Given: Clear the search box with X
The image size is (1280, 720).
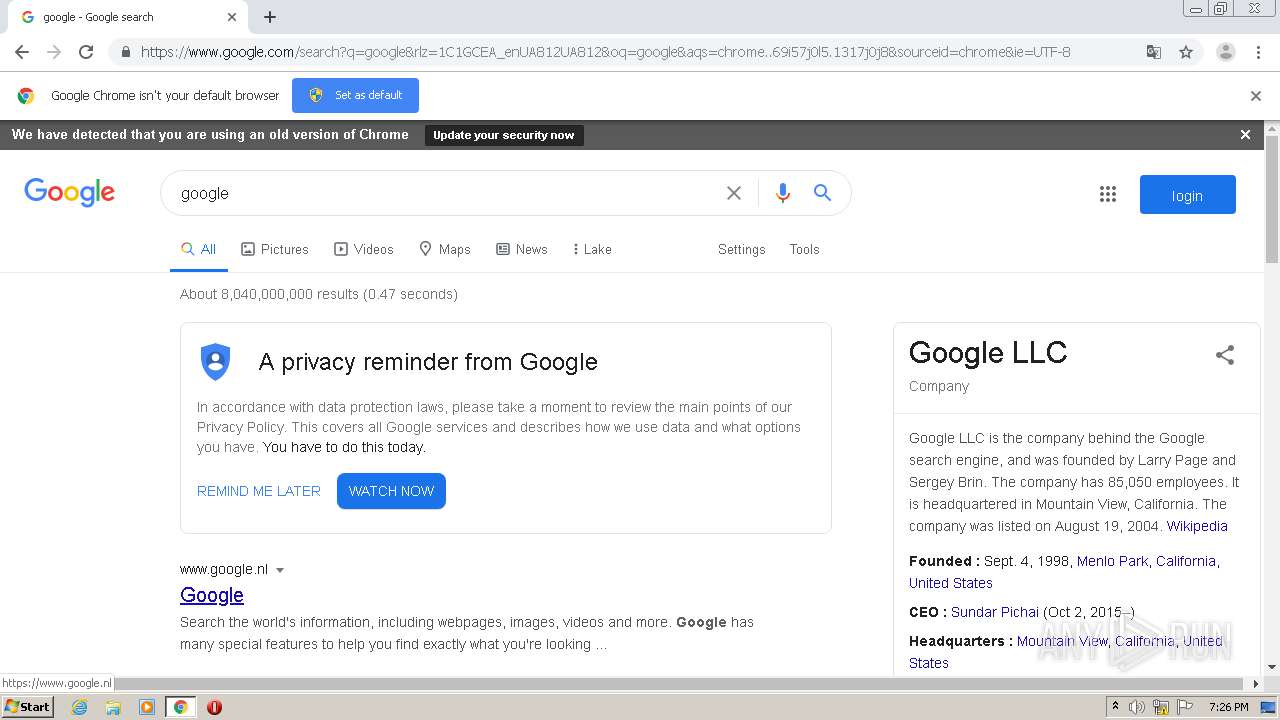Looking at the screenshot, I should pyautogui.click(x=734, y=193).
